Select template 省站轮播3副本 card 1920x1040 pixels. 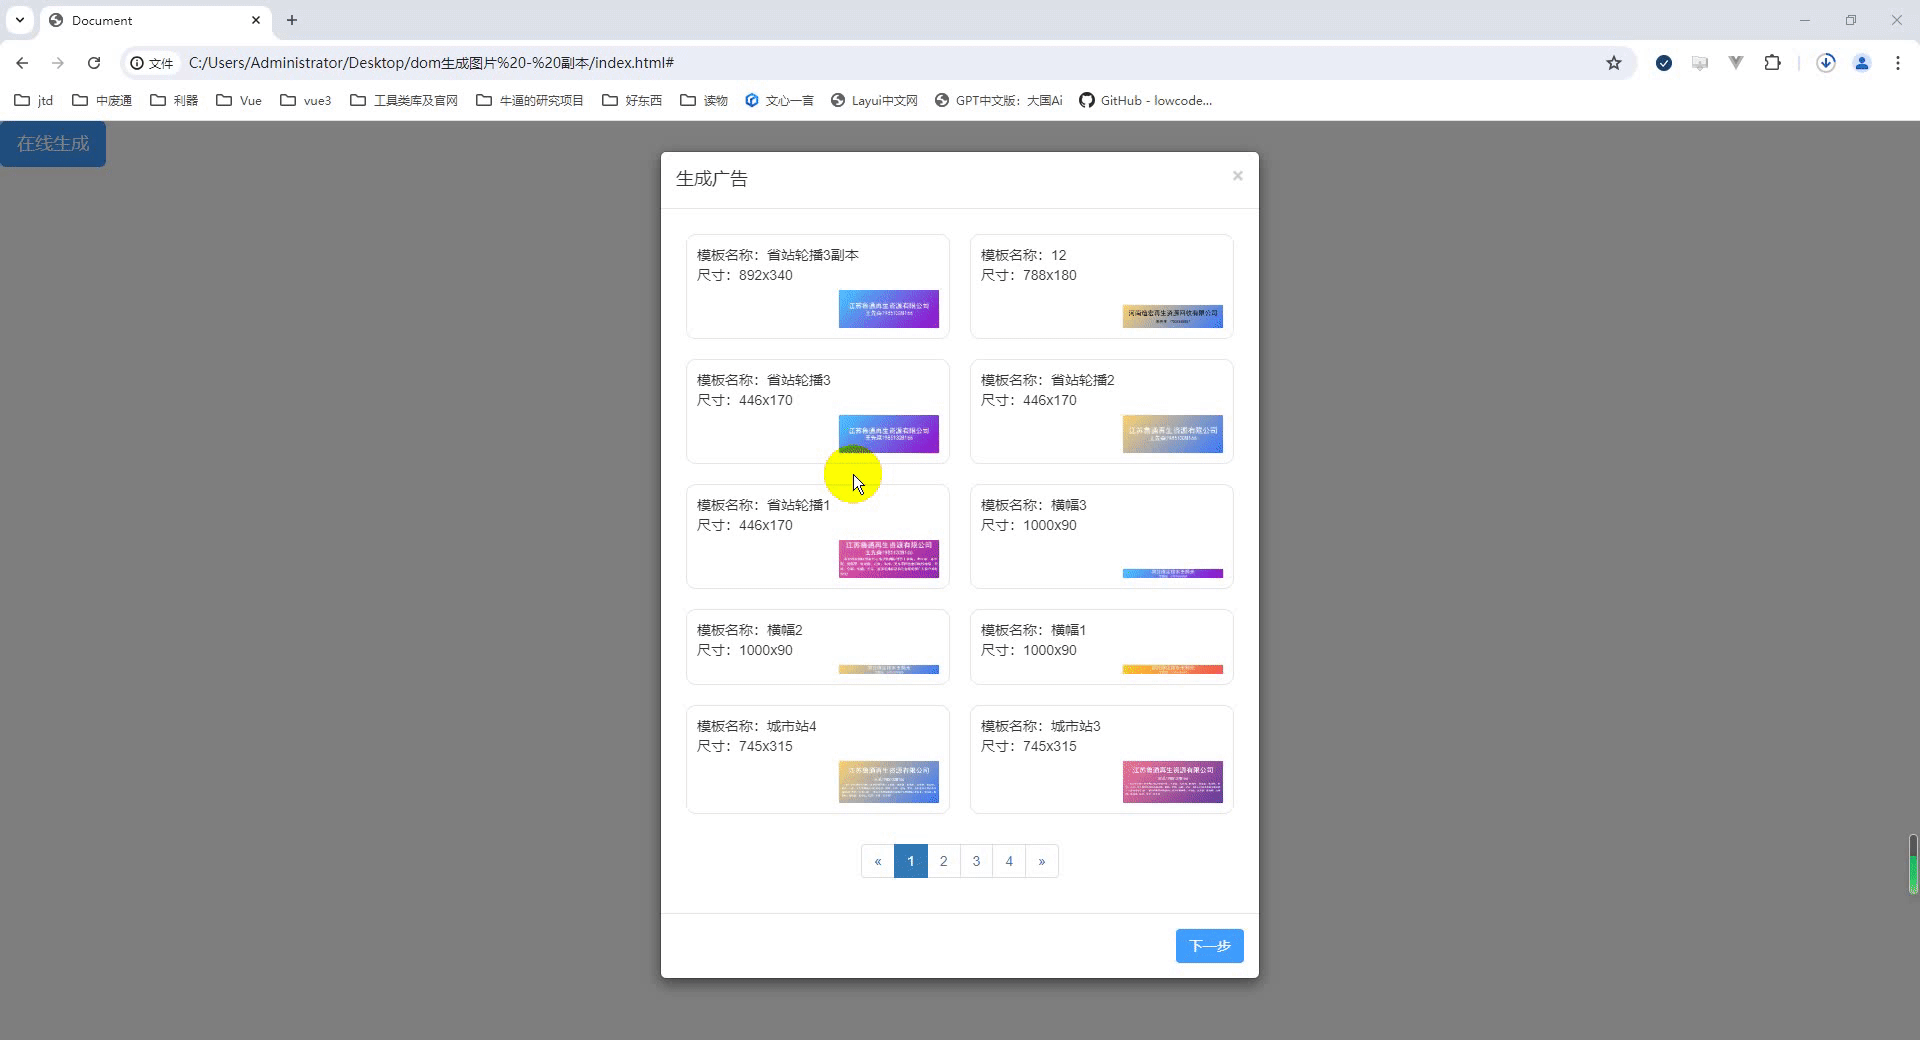point(818,286)
